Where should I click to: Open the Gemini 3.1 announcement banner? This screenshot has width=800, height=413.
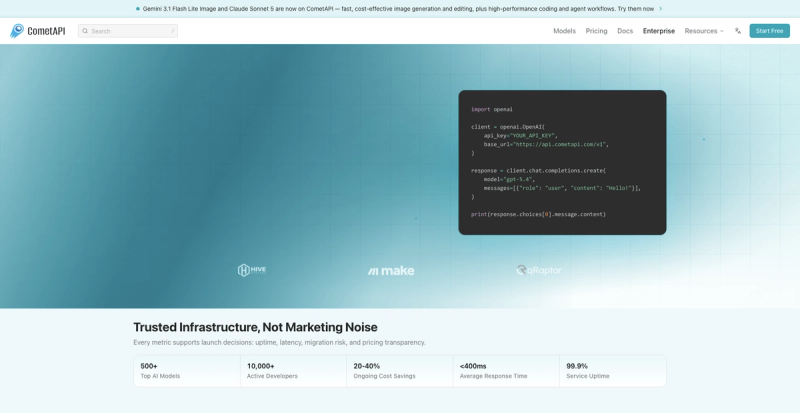(x=398, y=9)
